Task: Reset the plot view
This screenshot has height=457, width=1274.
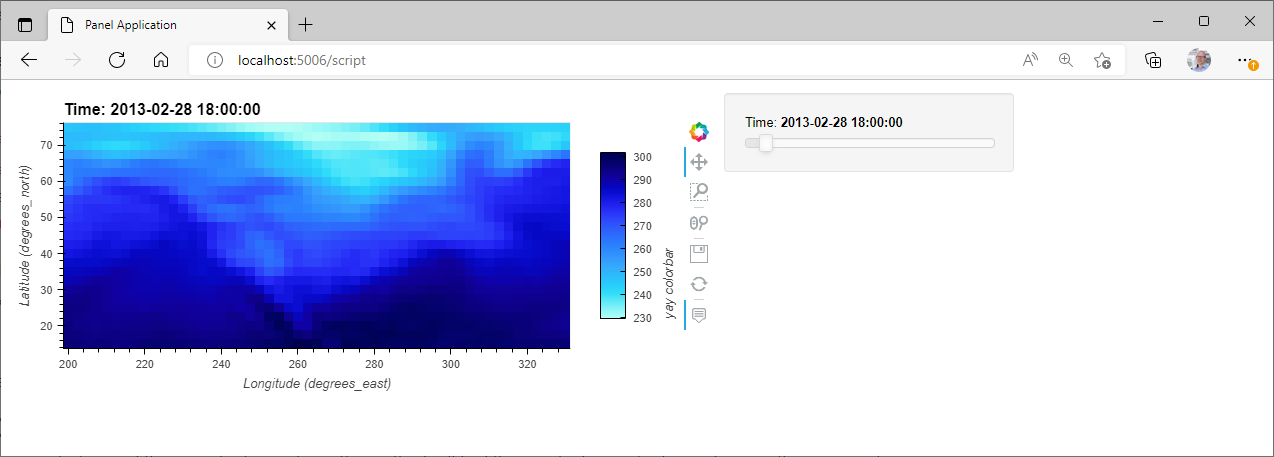Action: pyautogui.click(x=699, y=284)
